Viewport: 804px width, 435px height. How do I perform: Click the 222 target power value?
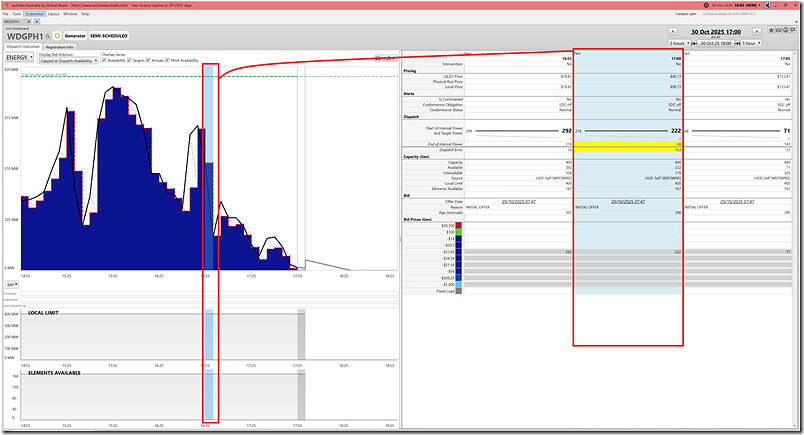pyautogui.click(x=676, y=131)
